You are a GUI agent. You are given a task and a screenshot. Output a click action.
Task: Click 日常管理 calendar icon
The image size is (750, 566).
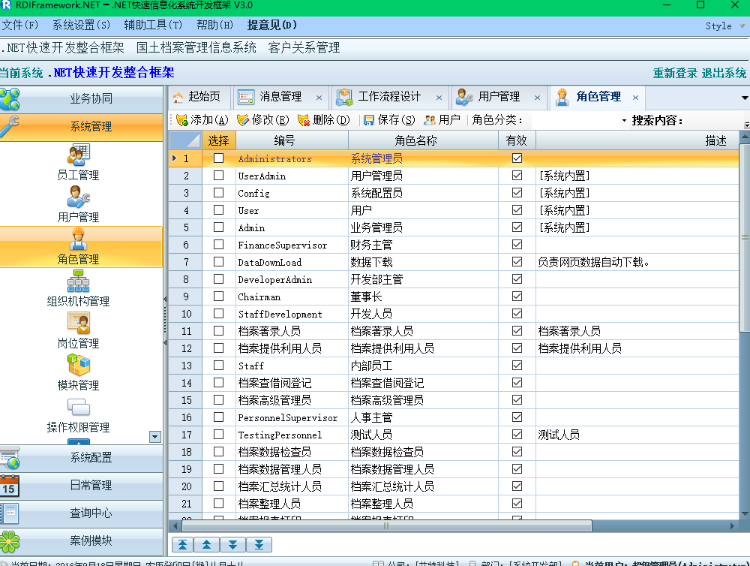10,486
